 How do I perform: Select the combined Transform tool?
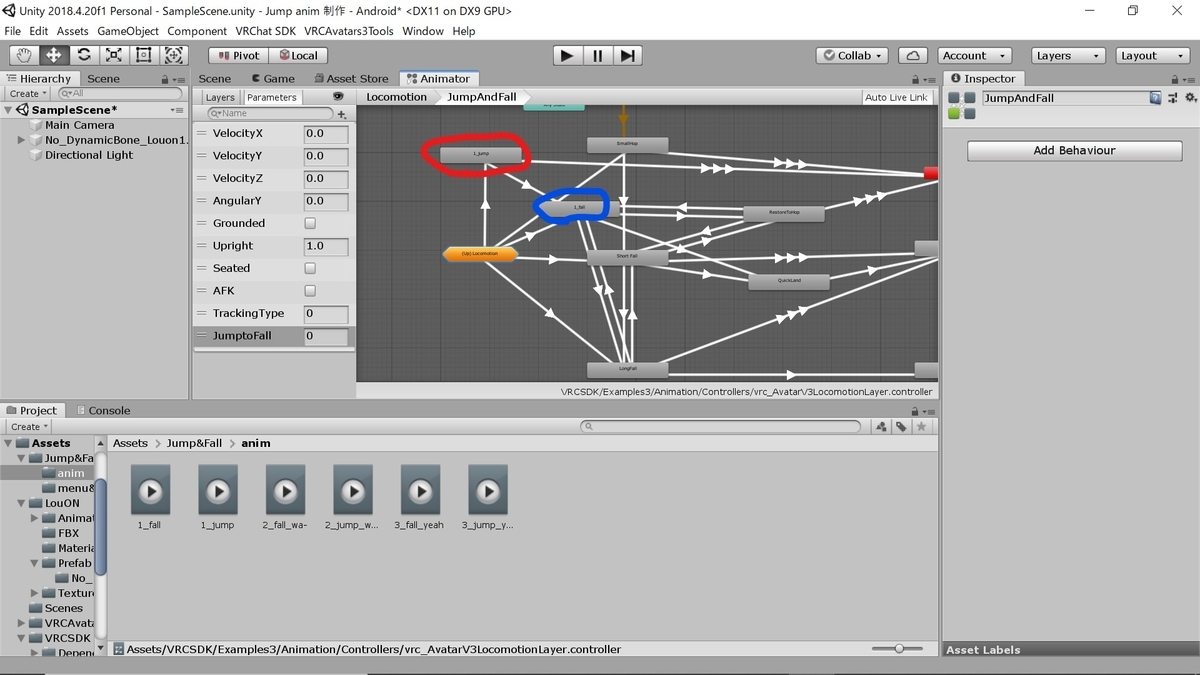[173, 56]
